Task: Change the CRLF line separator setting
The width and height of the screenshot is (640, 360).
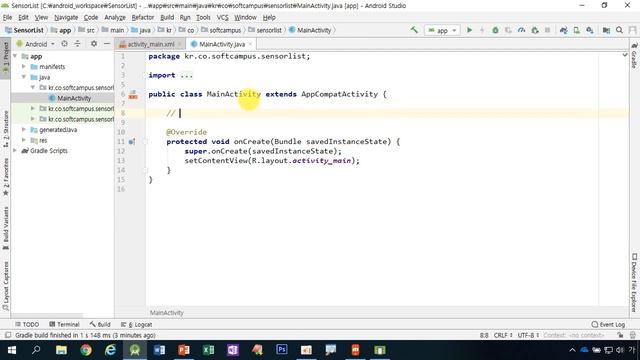Action: [503, 335]
